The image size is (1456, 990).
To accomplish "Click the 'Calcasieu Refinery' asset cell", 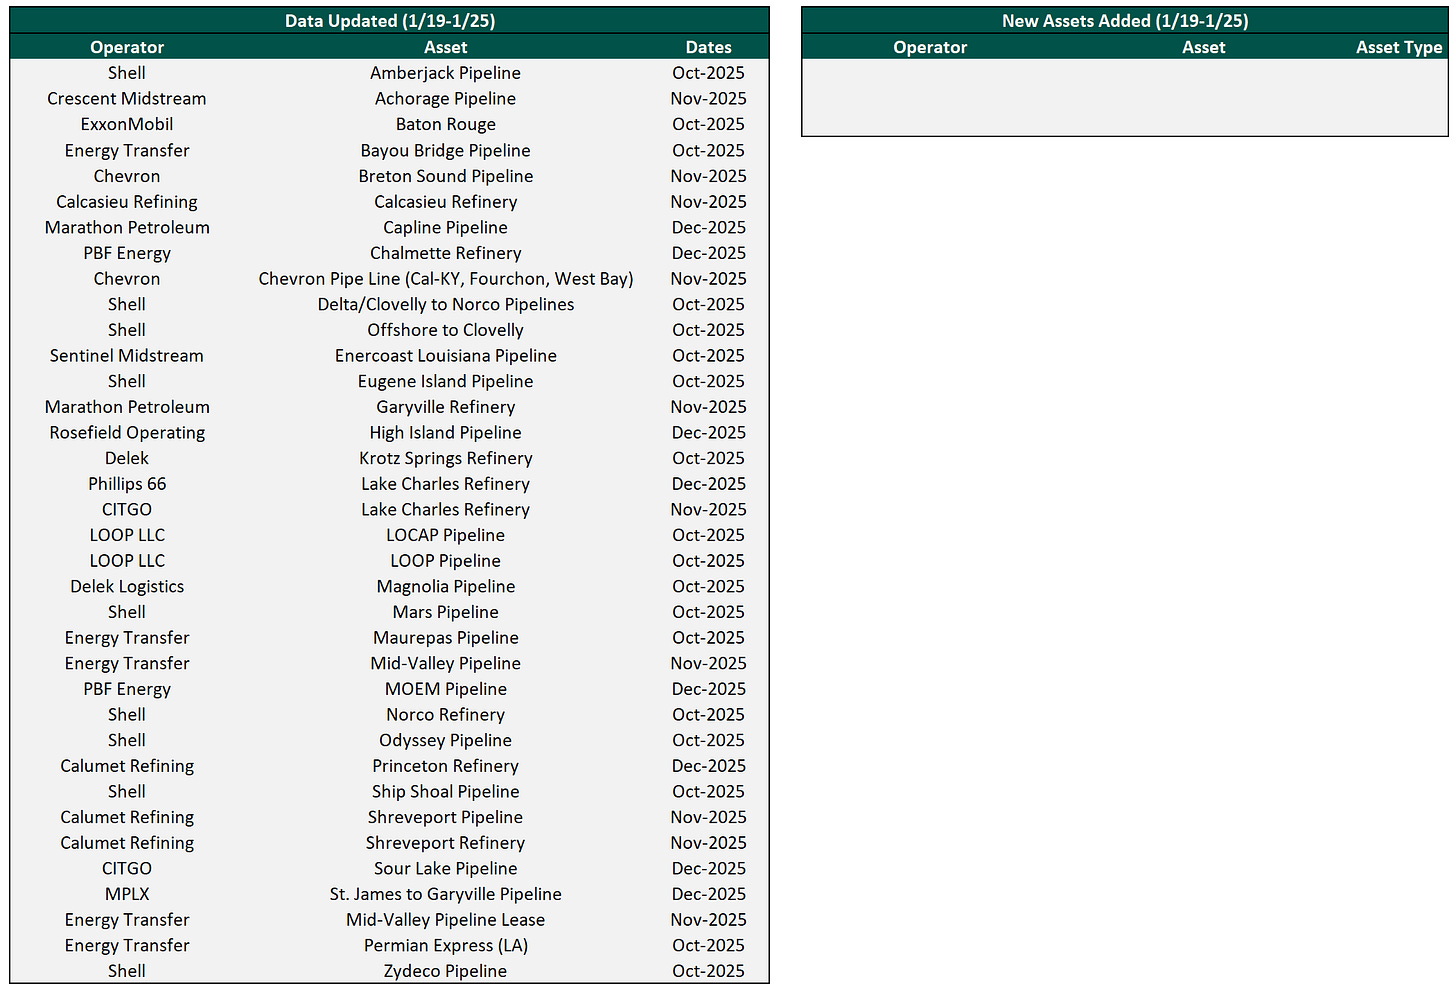I will click(445, 201).
